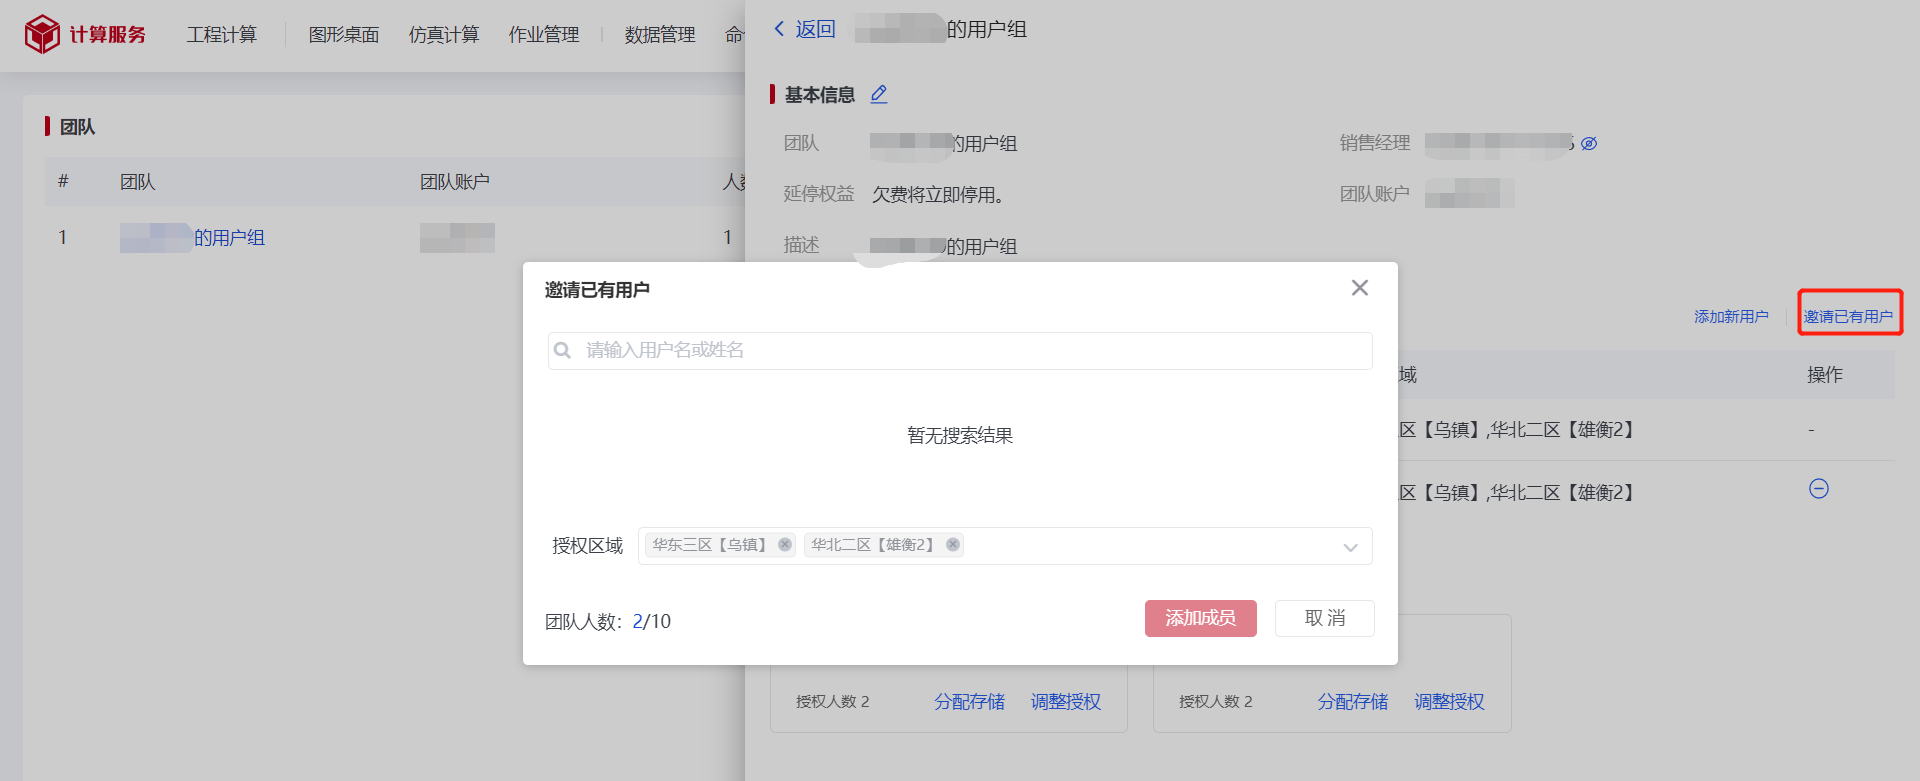The width and height of the screenshot is (1920, 781).
Task: Remove the 华东三区【乌镇】 region tag
Action: point(785,545)
